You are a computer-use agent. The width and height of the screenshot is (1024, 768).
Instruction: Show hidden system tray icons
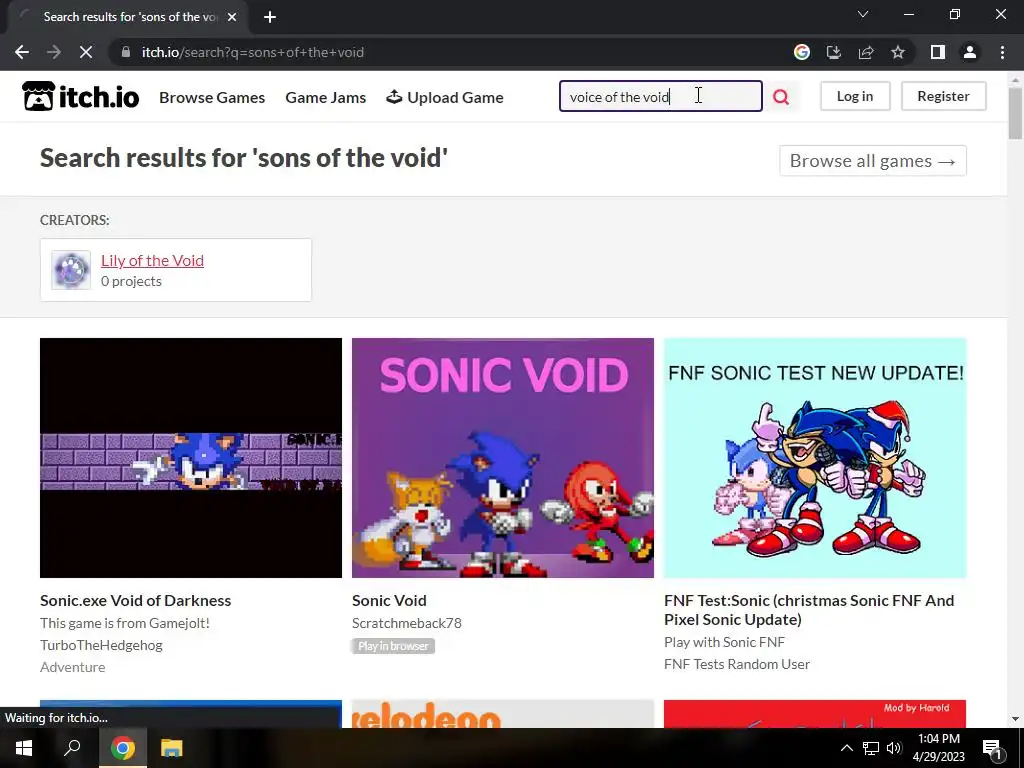pyautogui.click(x=846, y=748)
